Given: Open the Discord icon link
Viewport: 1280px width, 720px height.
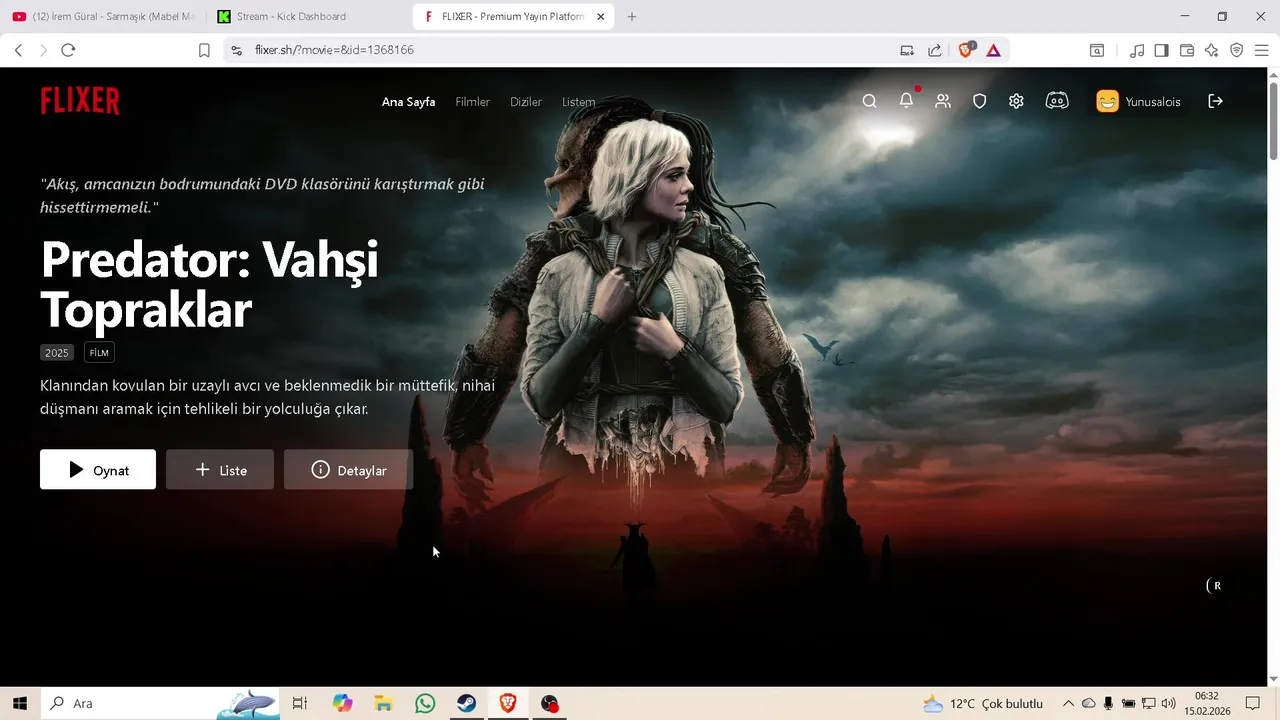Looking at the screenshot, I should pos(1057,101).
